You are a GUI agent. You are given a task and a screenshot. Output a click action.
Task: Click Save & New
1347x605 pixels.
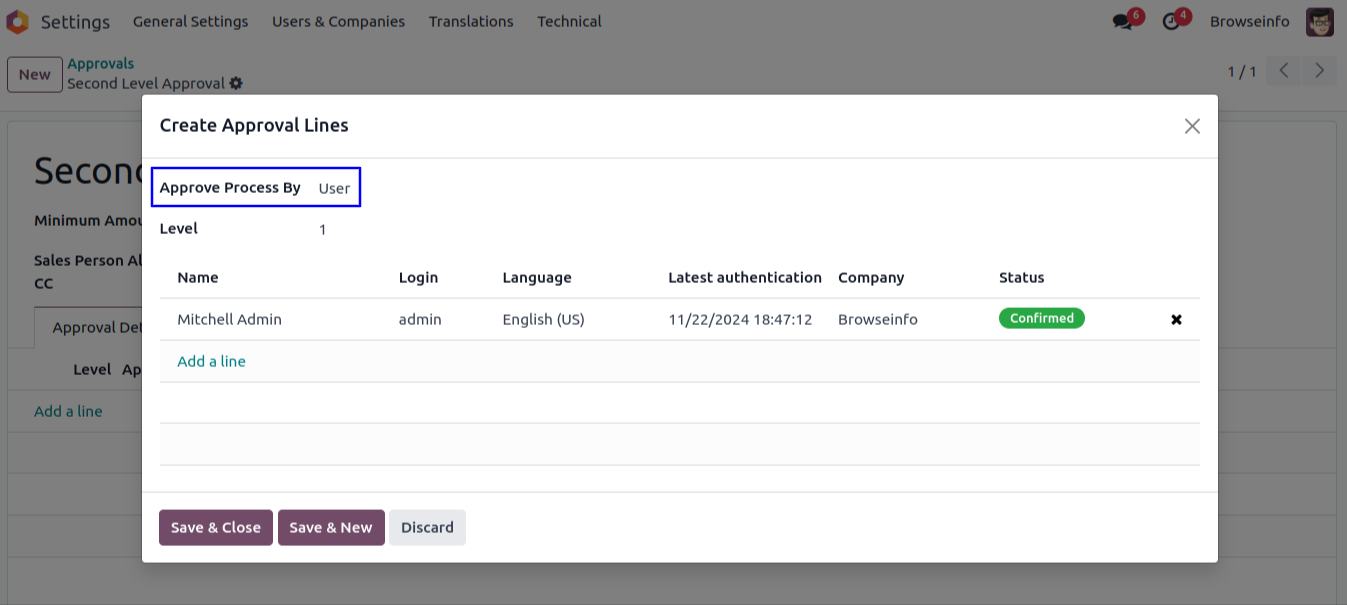coord(331,527)
